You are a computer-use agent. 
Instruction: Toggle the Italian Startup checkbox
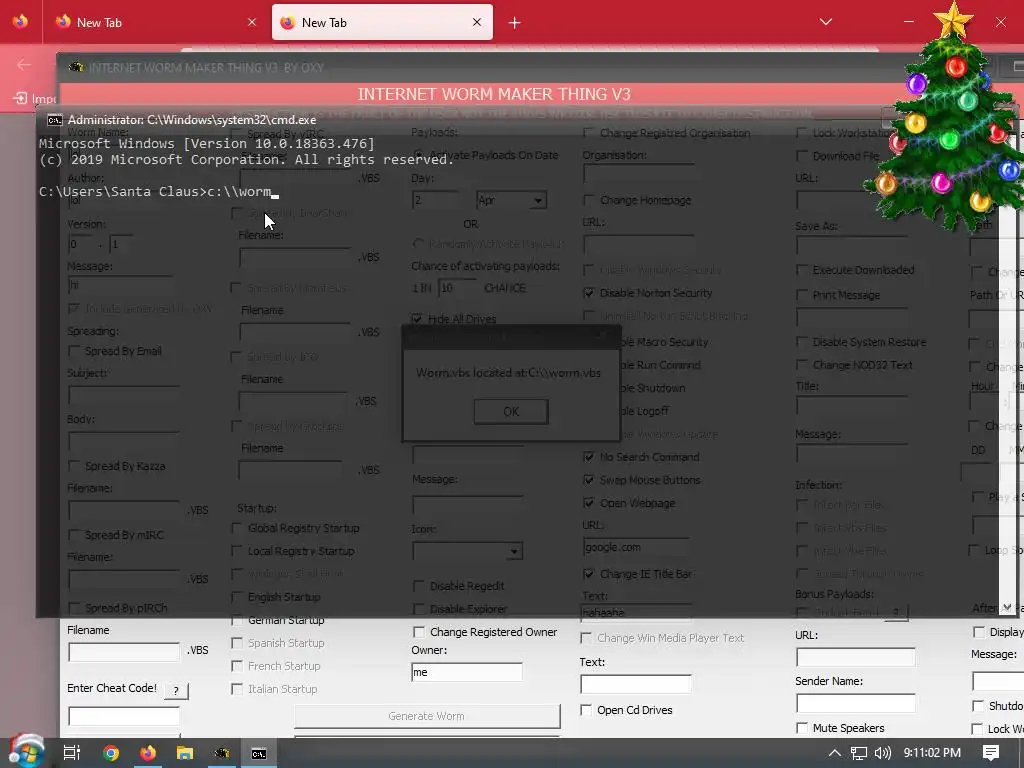point(237,689)
